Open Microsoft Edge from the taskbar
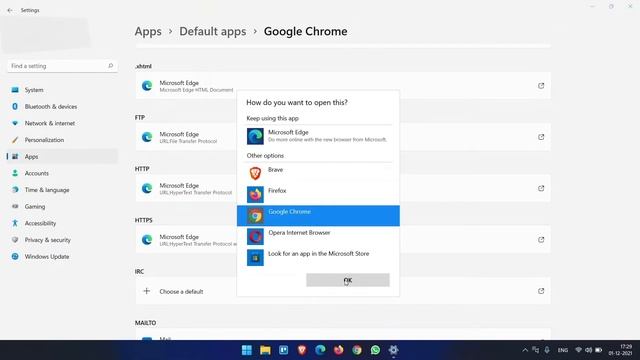Screen dimensions: 640x360 (x=320, y=350)
